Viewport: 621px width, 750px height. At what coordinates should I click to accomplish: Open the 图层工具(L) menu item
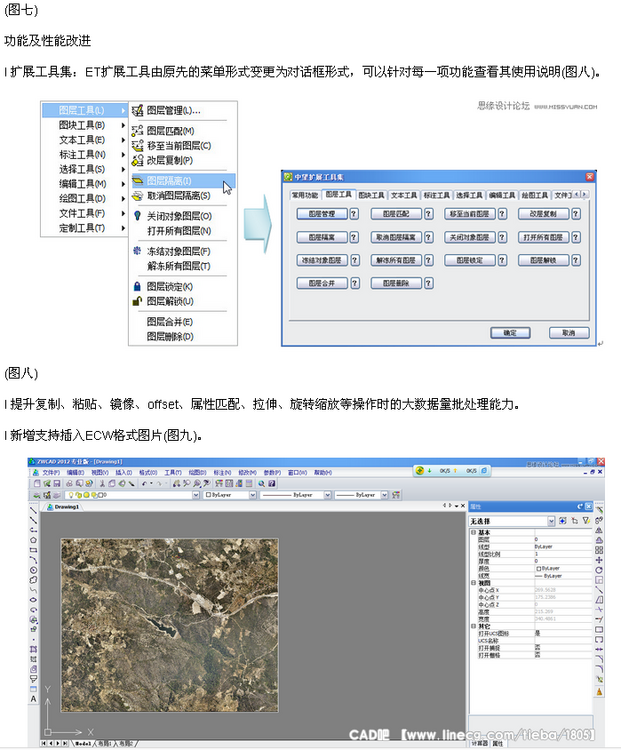pyautogui.click(x=85, y=110)
